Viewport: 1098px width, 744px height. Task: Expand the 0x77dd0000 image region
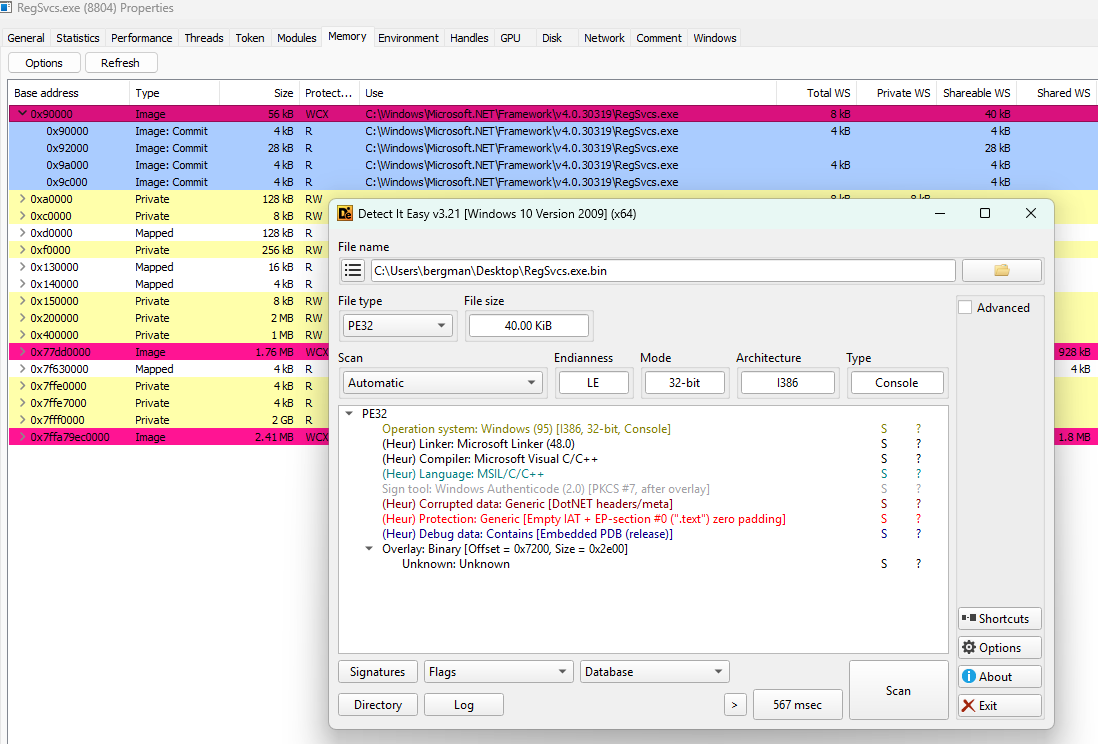22,352
